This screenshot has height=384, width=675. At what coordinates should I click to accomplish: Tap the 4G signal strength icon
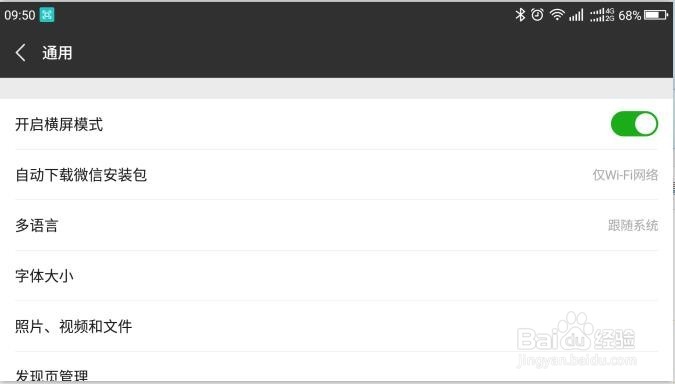(601, 15)
